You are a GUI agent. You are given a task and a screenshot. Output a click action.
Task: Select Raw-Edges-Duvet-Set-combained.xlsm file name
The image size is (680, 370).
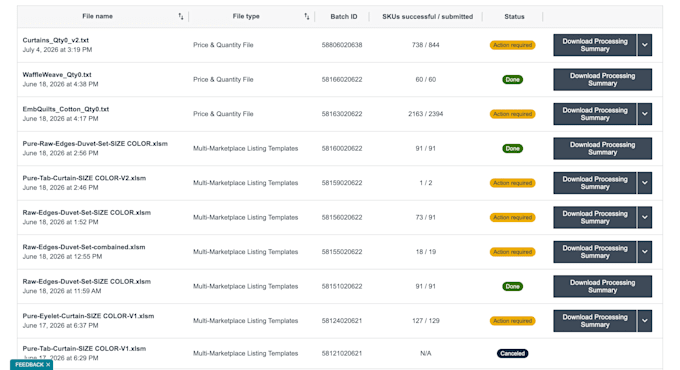[x=84, y=247]
